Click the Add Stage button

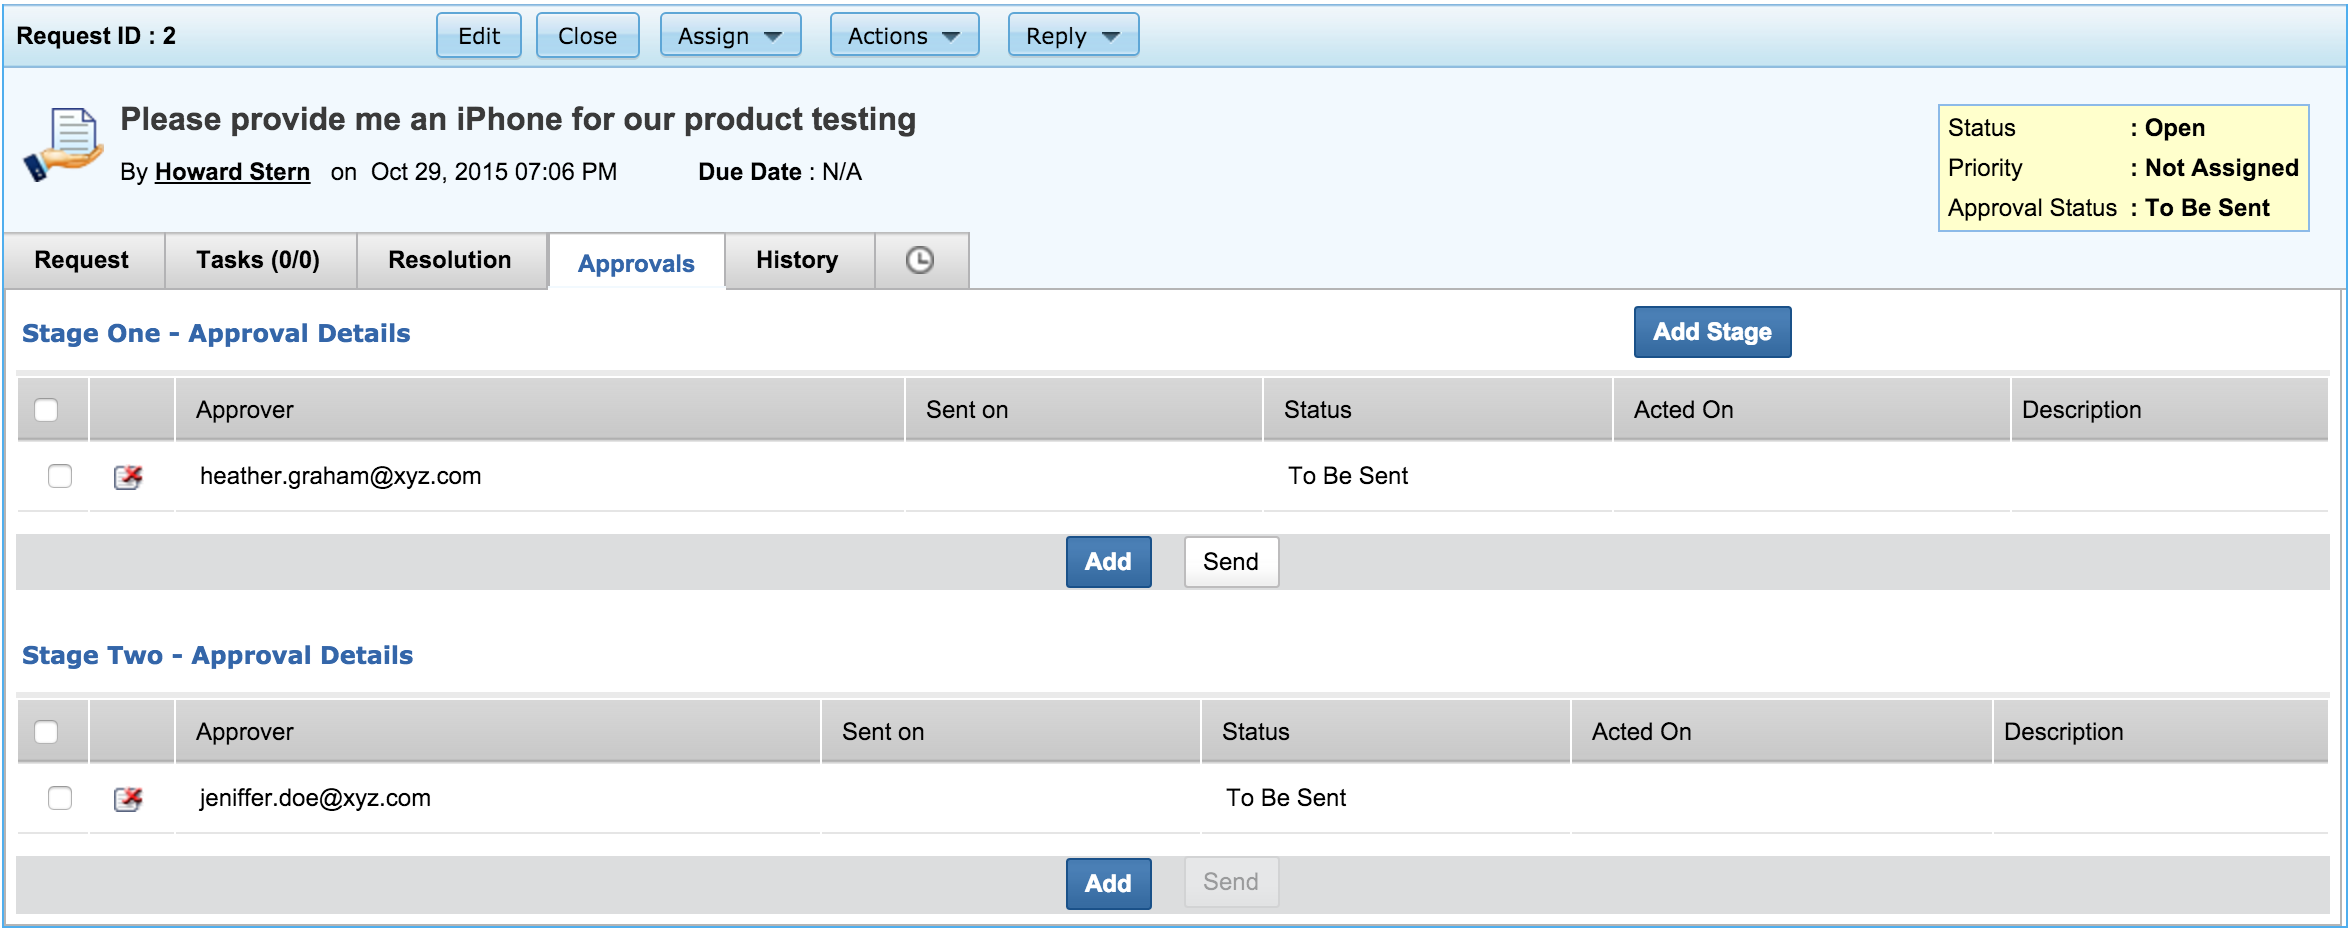pos(1712,332)
